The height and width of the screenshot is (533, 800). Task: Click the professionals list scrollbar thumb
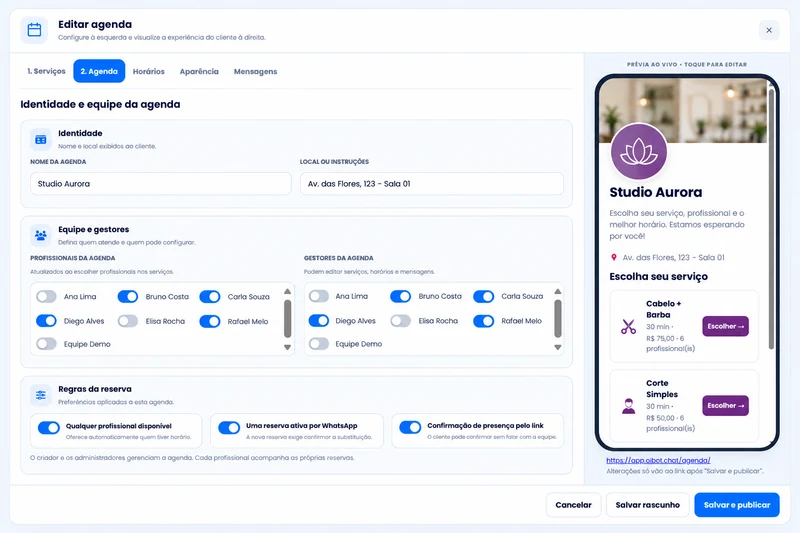pos(288,319)
